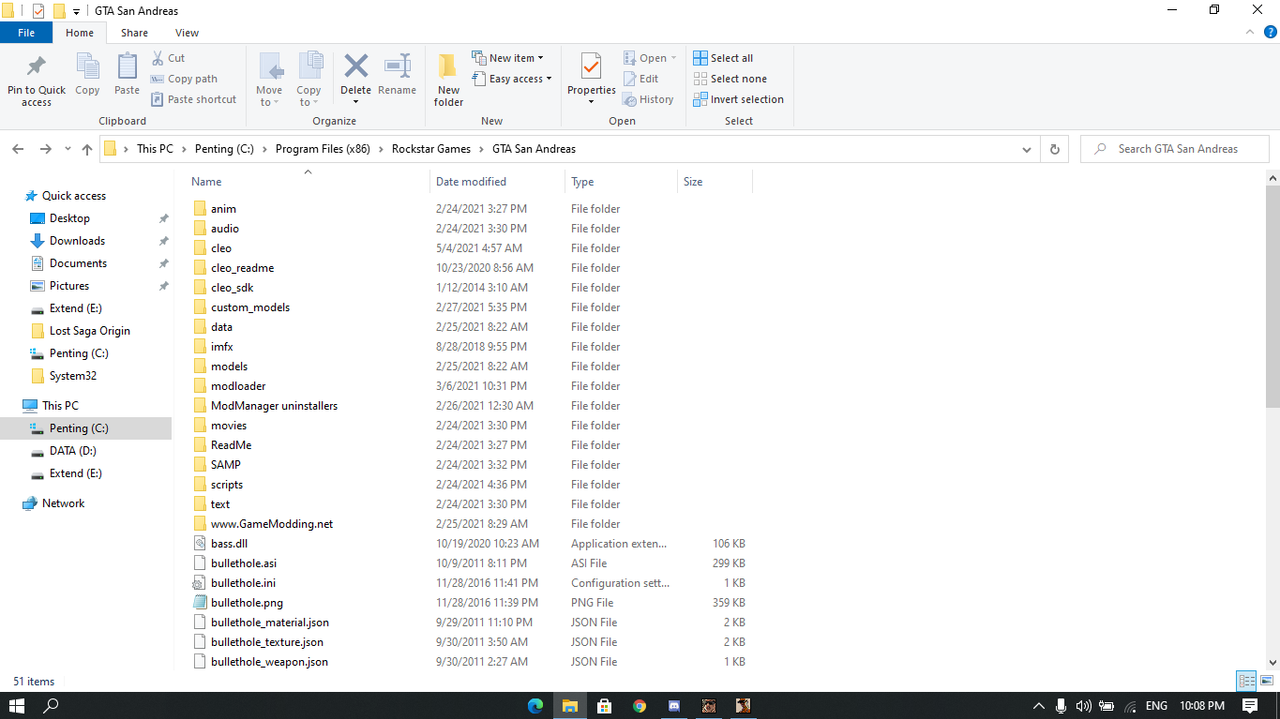Open the address bar history dropdown

1026,149
